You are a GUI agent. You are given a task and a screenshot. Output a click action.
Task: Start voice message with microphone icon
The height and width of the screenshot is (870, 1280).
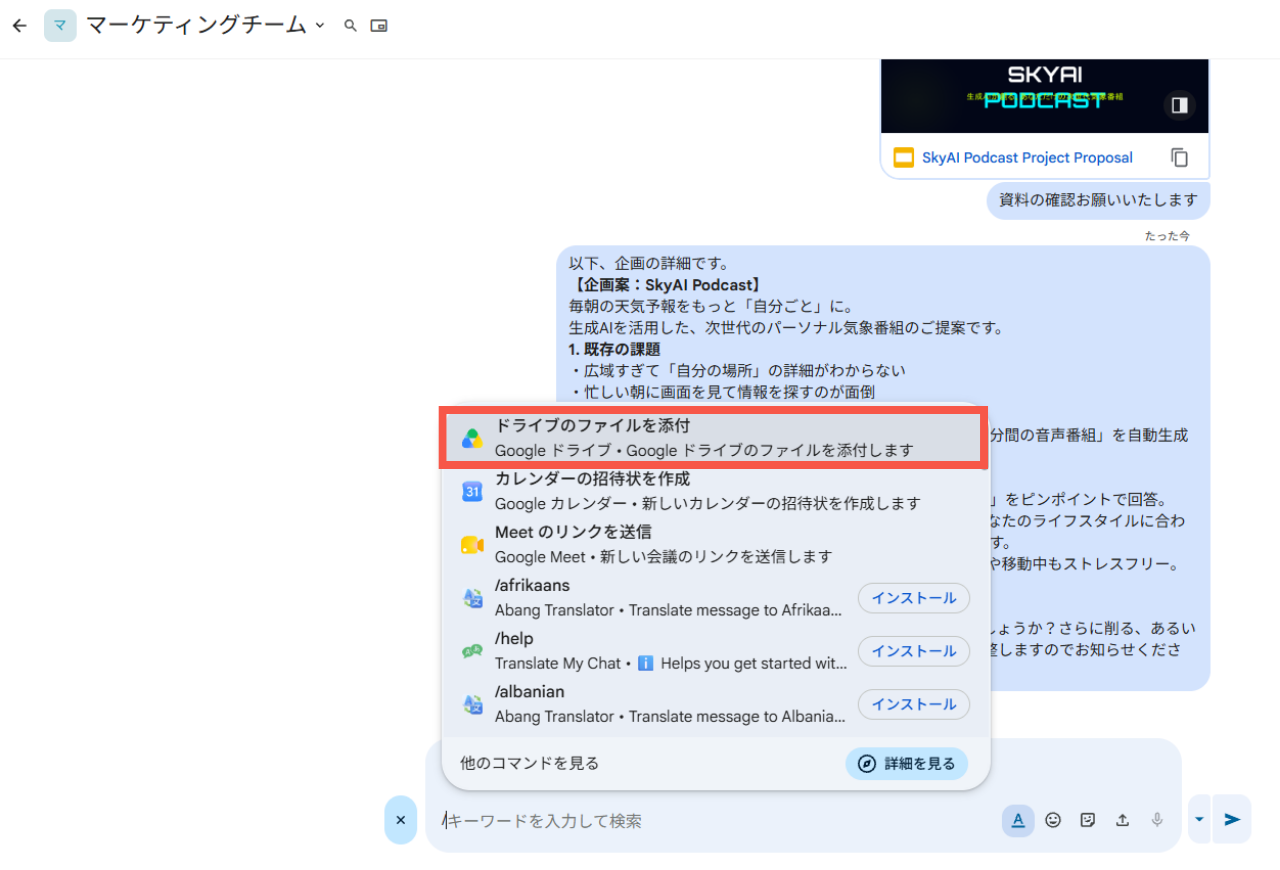tap(1157, 820)
